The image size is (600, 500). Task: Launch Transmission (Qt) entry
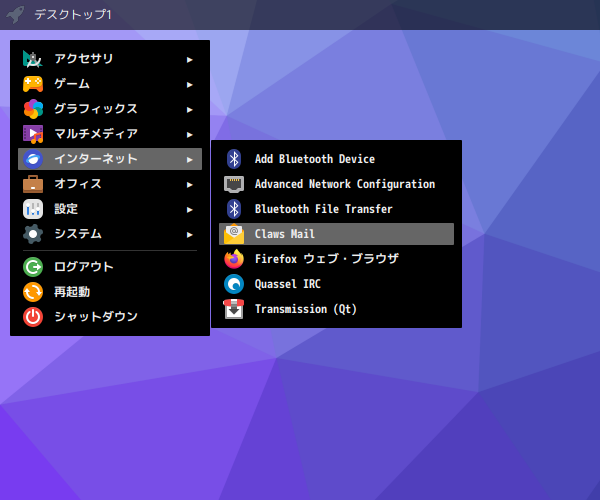[336, 309]
